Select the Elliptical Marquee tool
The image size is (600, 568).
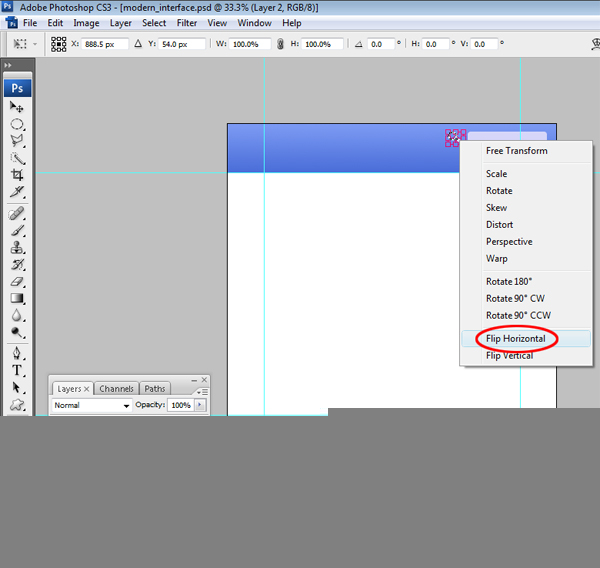(x=17, y=124)
